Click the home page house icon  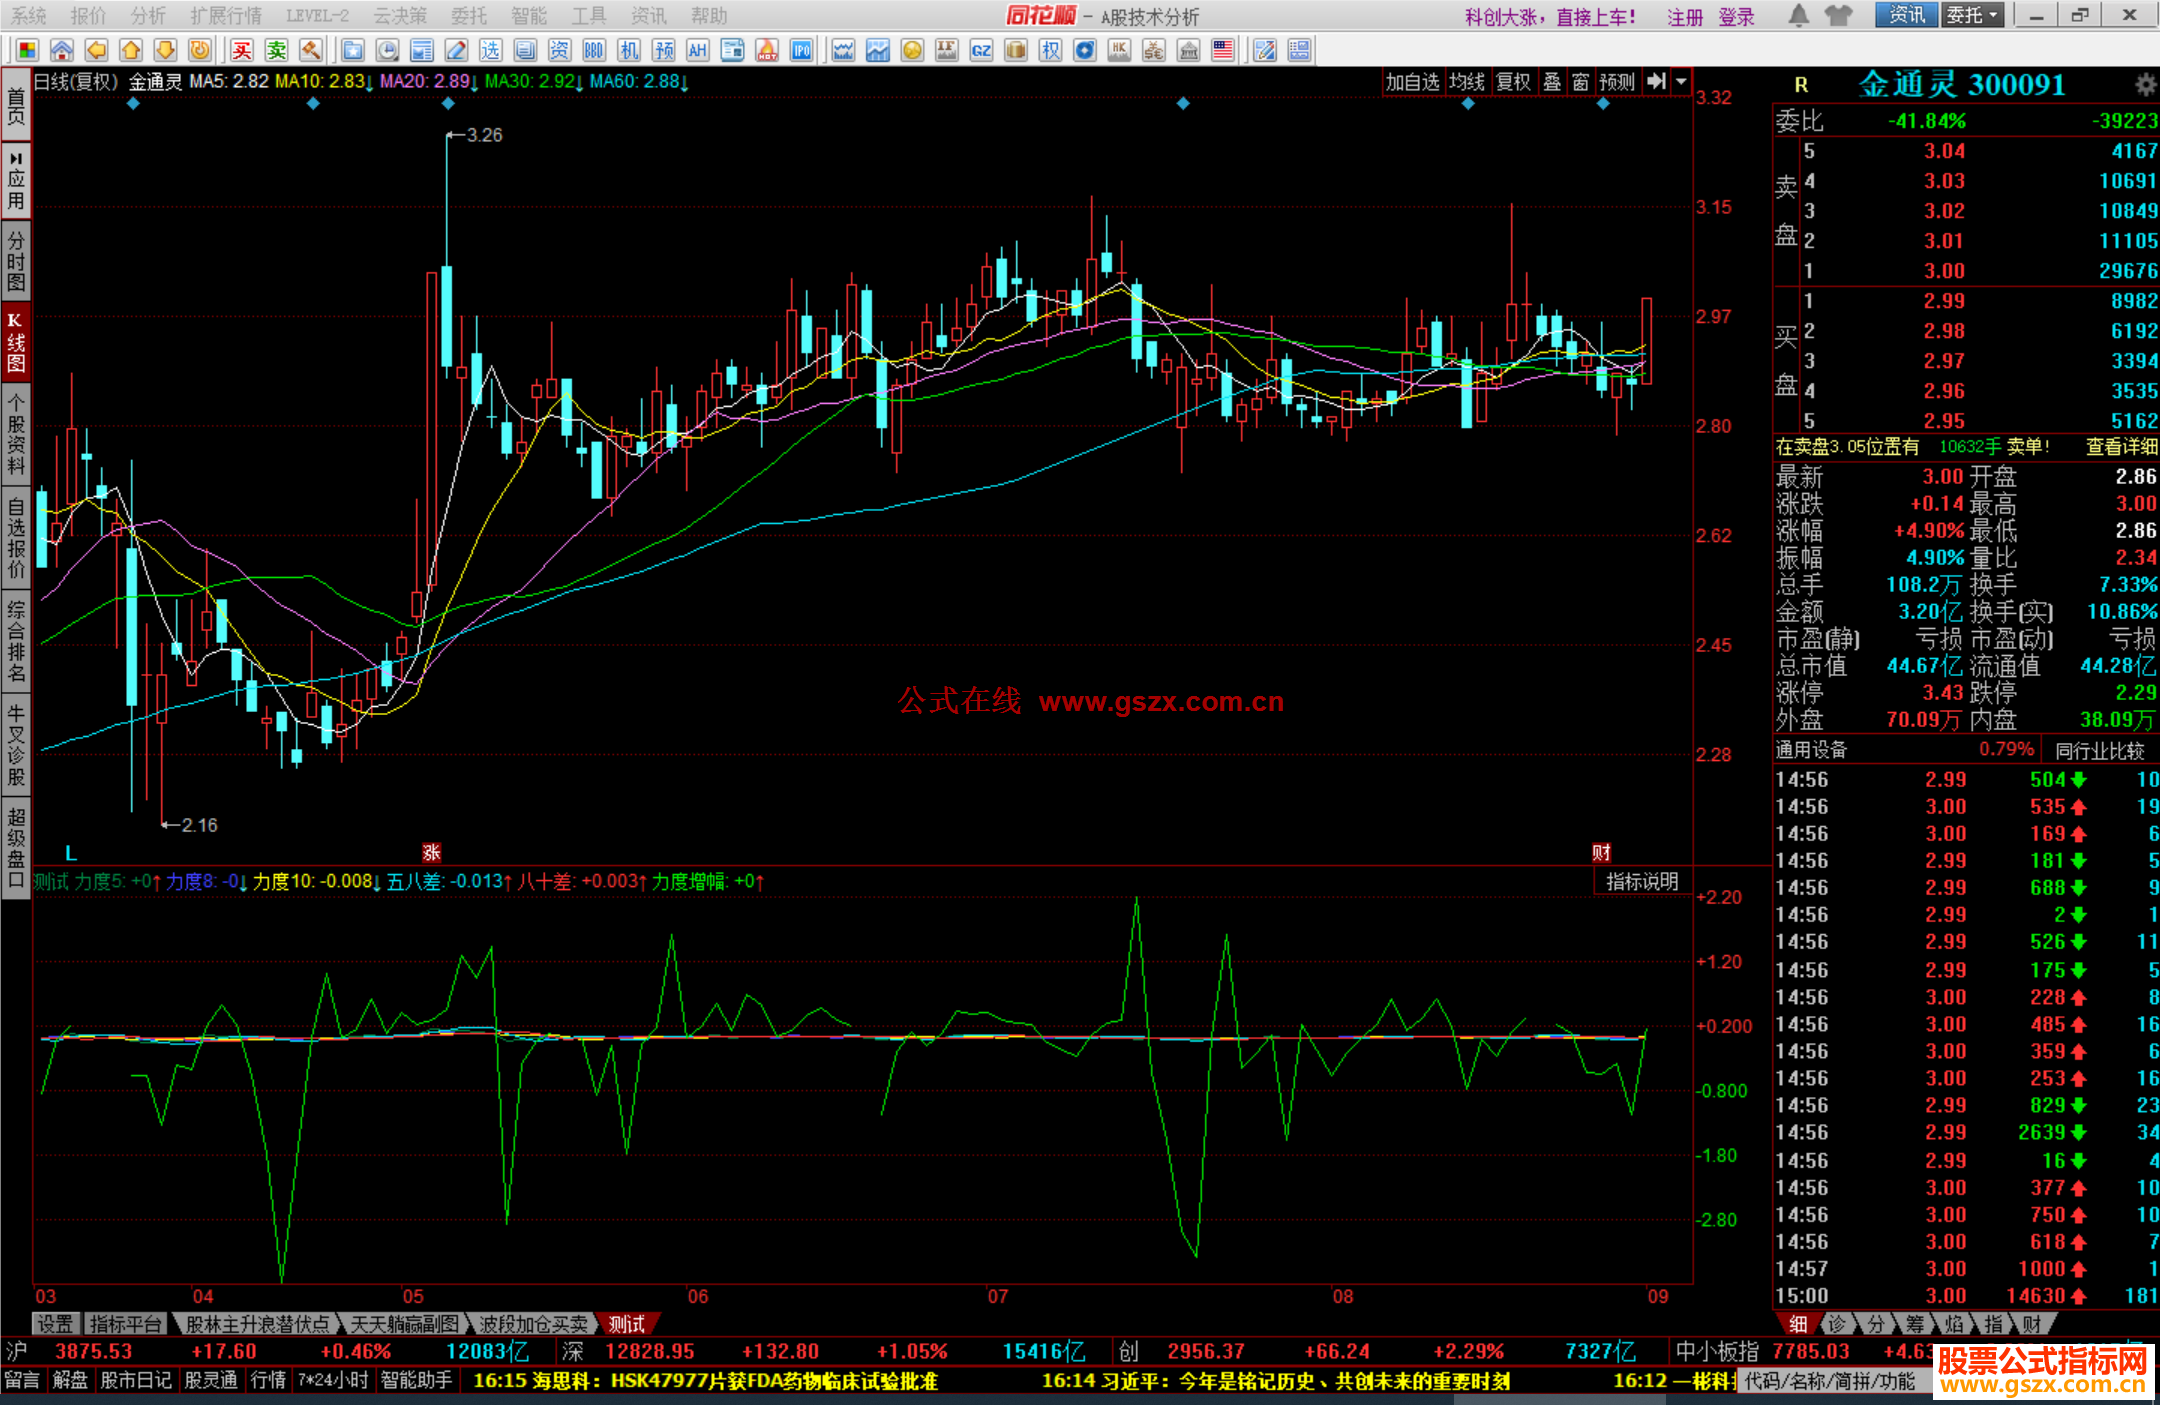tap(62, 51)
